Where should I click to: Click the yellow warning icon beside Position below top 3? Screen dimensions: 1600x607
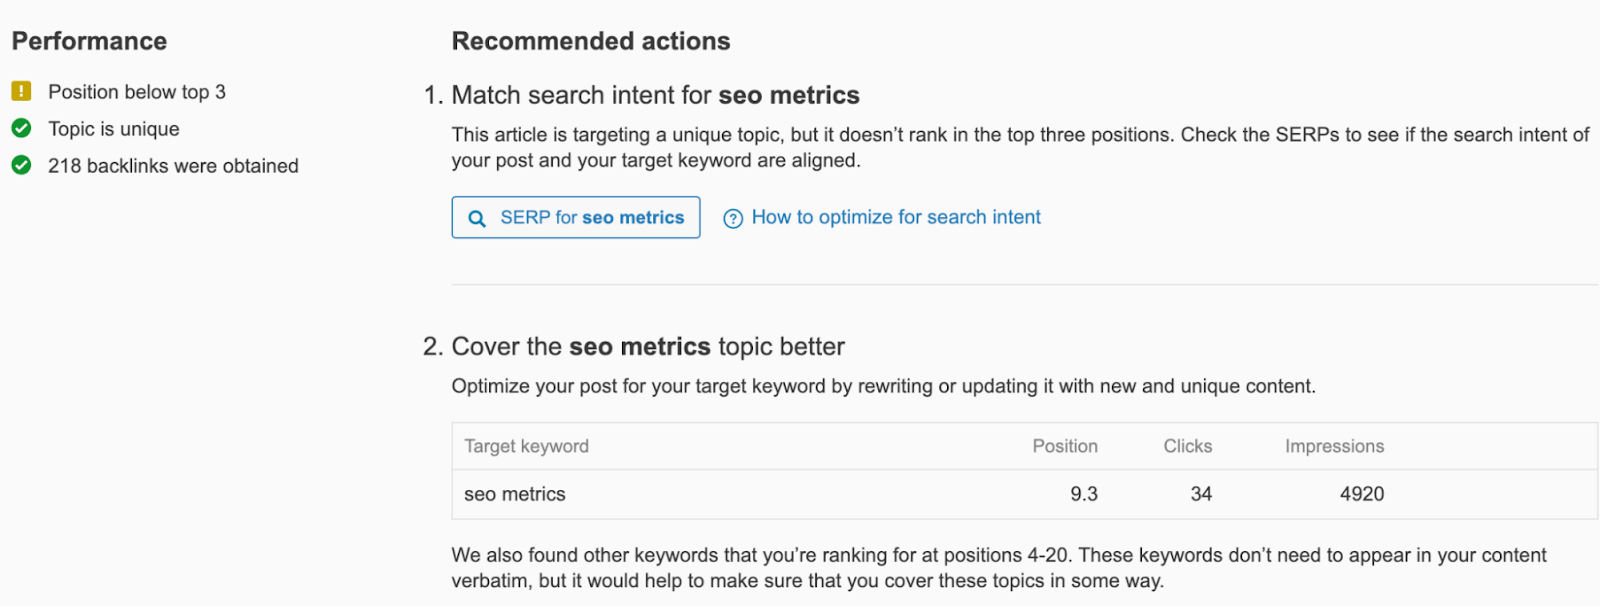[x=21, y=91]
